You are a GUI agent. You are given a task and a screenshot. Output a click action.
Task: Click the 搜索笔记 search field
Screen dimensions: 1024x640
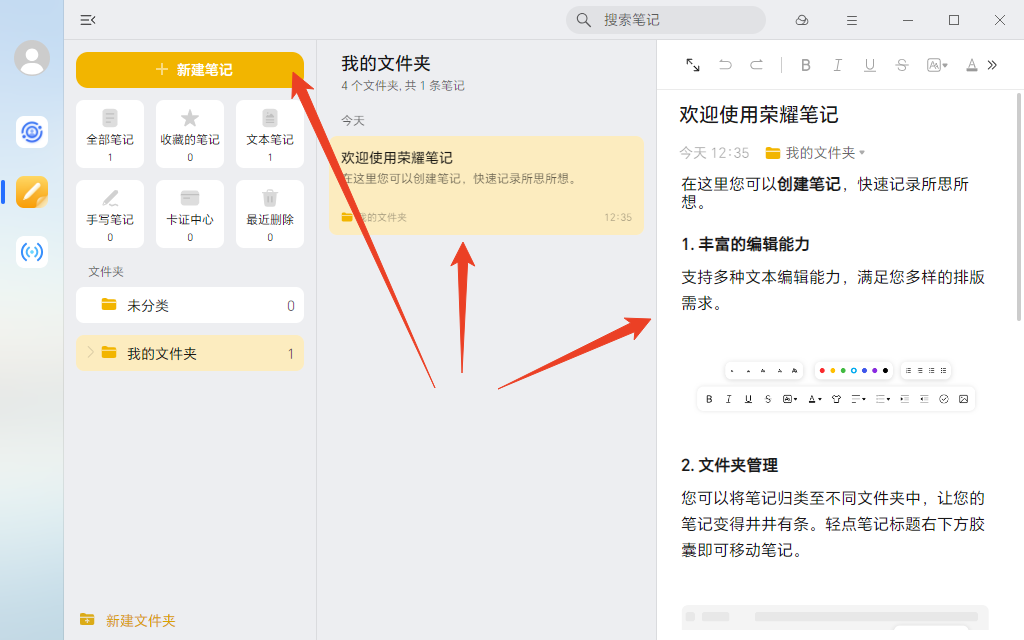click(x=665, y=19)
